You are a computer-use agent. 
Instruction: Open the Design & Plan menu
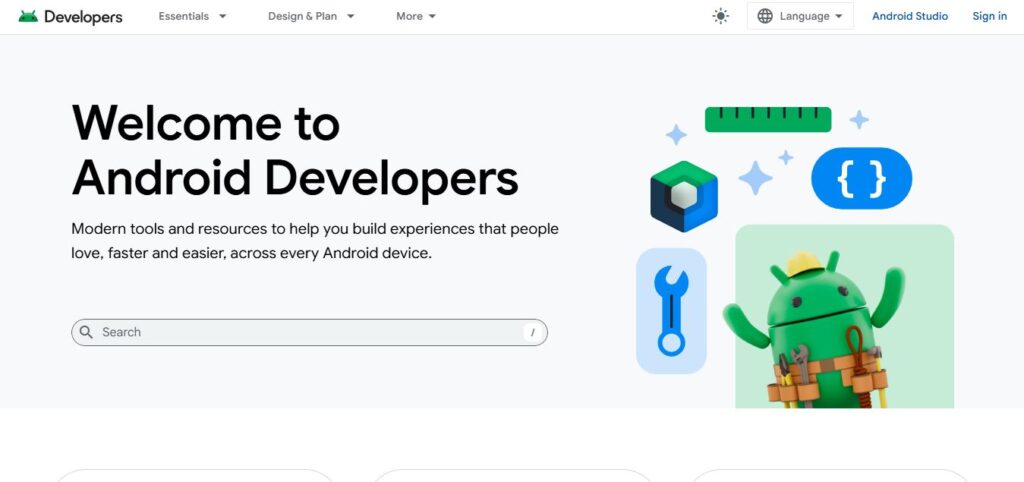311,16
